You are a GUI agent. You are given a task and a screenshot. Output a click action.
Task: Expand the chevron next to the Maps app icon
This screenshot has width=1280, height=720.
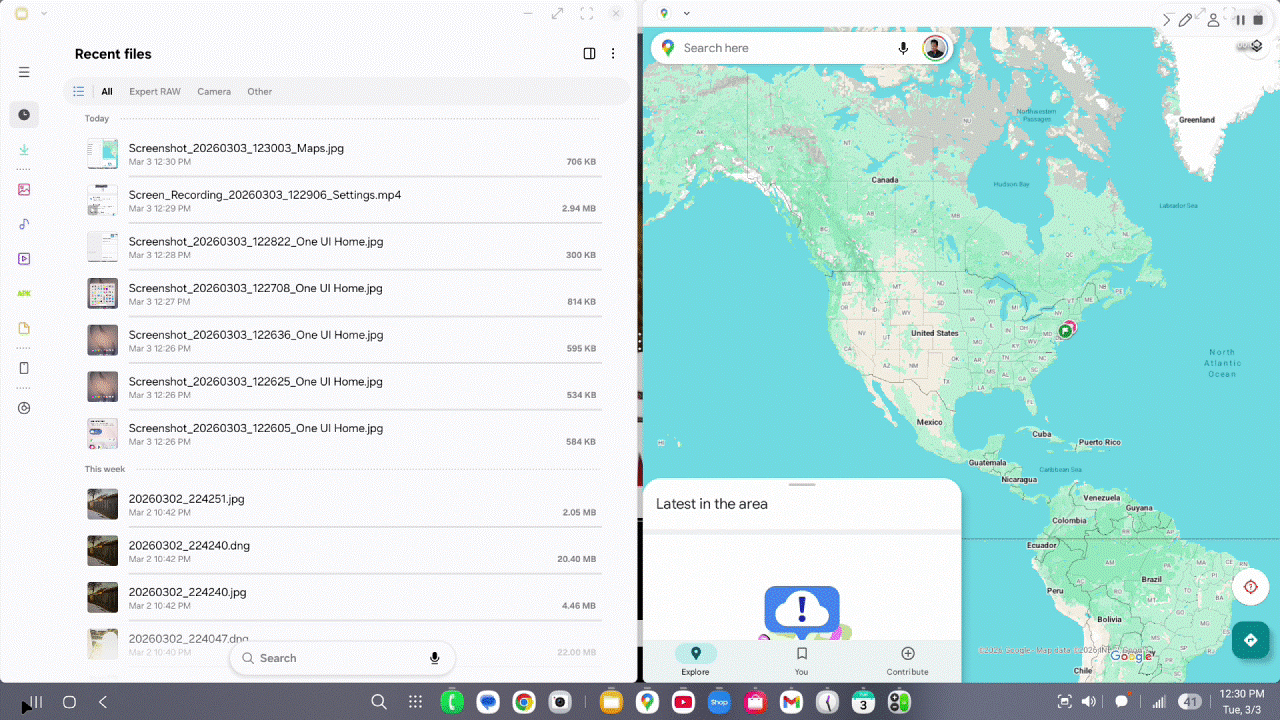[685, 13]
